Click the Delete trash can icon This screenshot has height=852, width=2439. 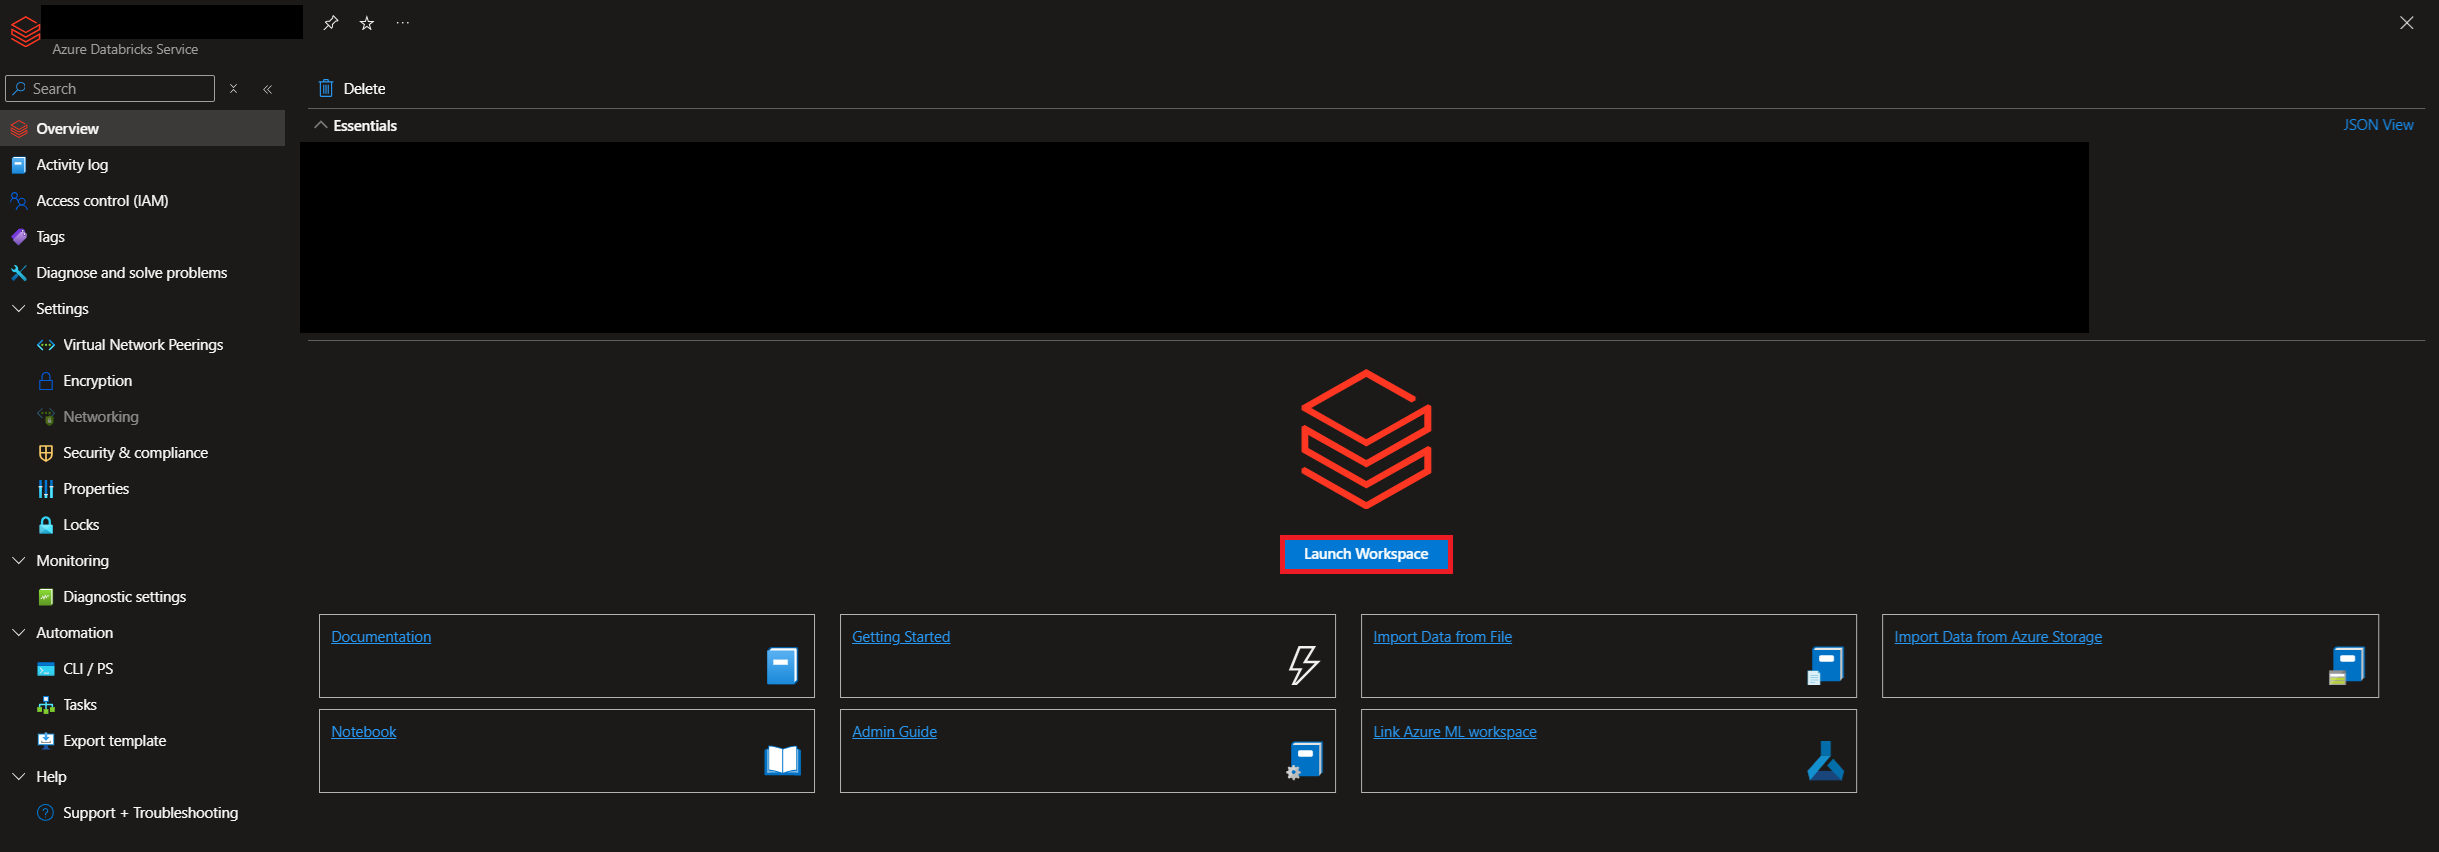326,88
